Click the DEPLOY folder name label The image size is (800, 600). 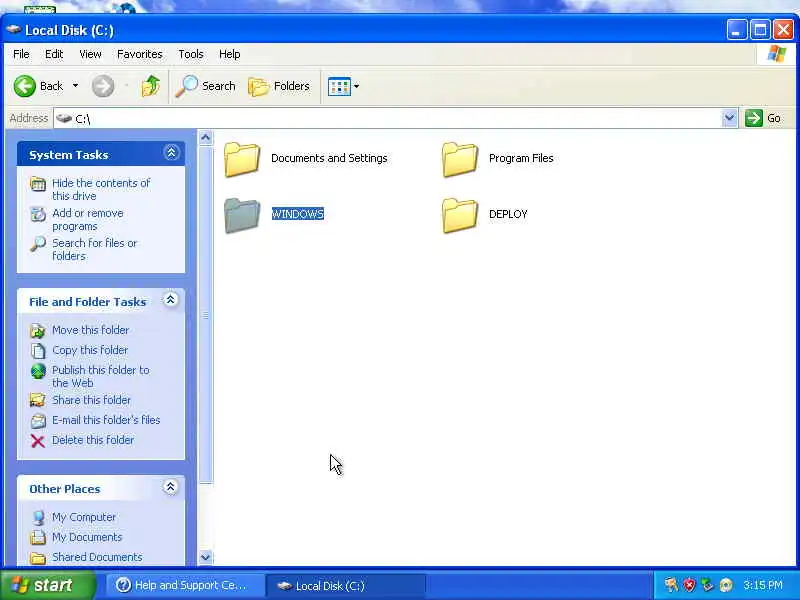tap(508, 214)
